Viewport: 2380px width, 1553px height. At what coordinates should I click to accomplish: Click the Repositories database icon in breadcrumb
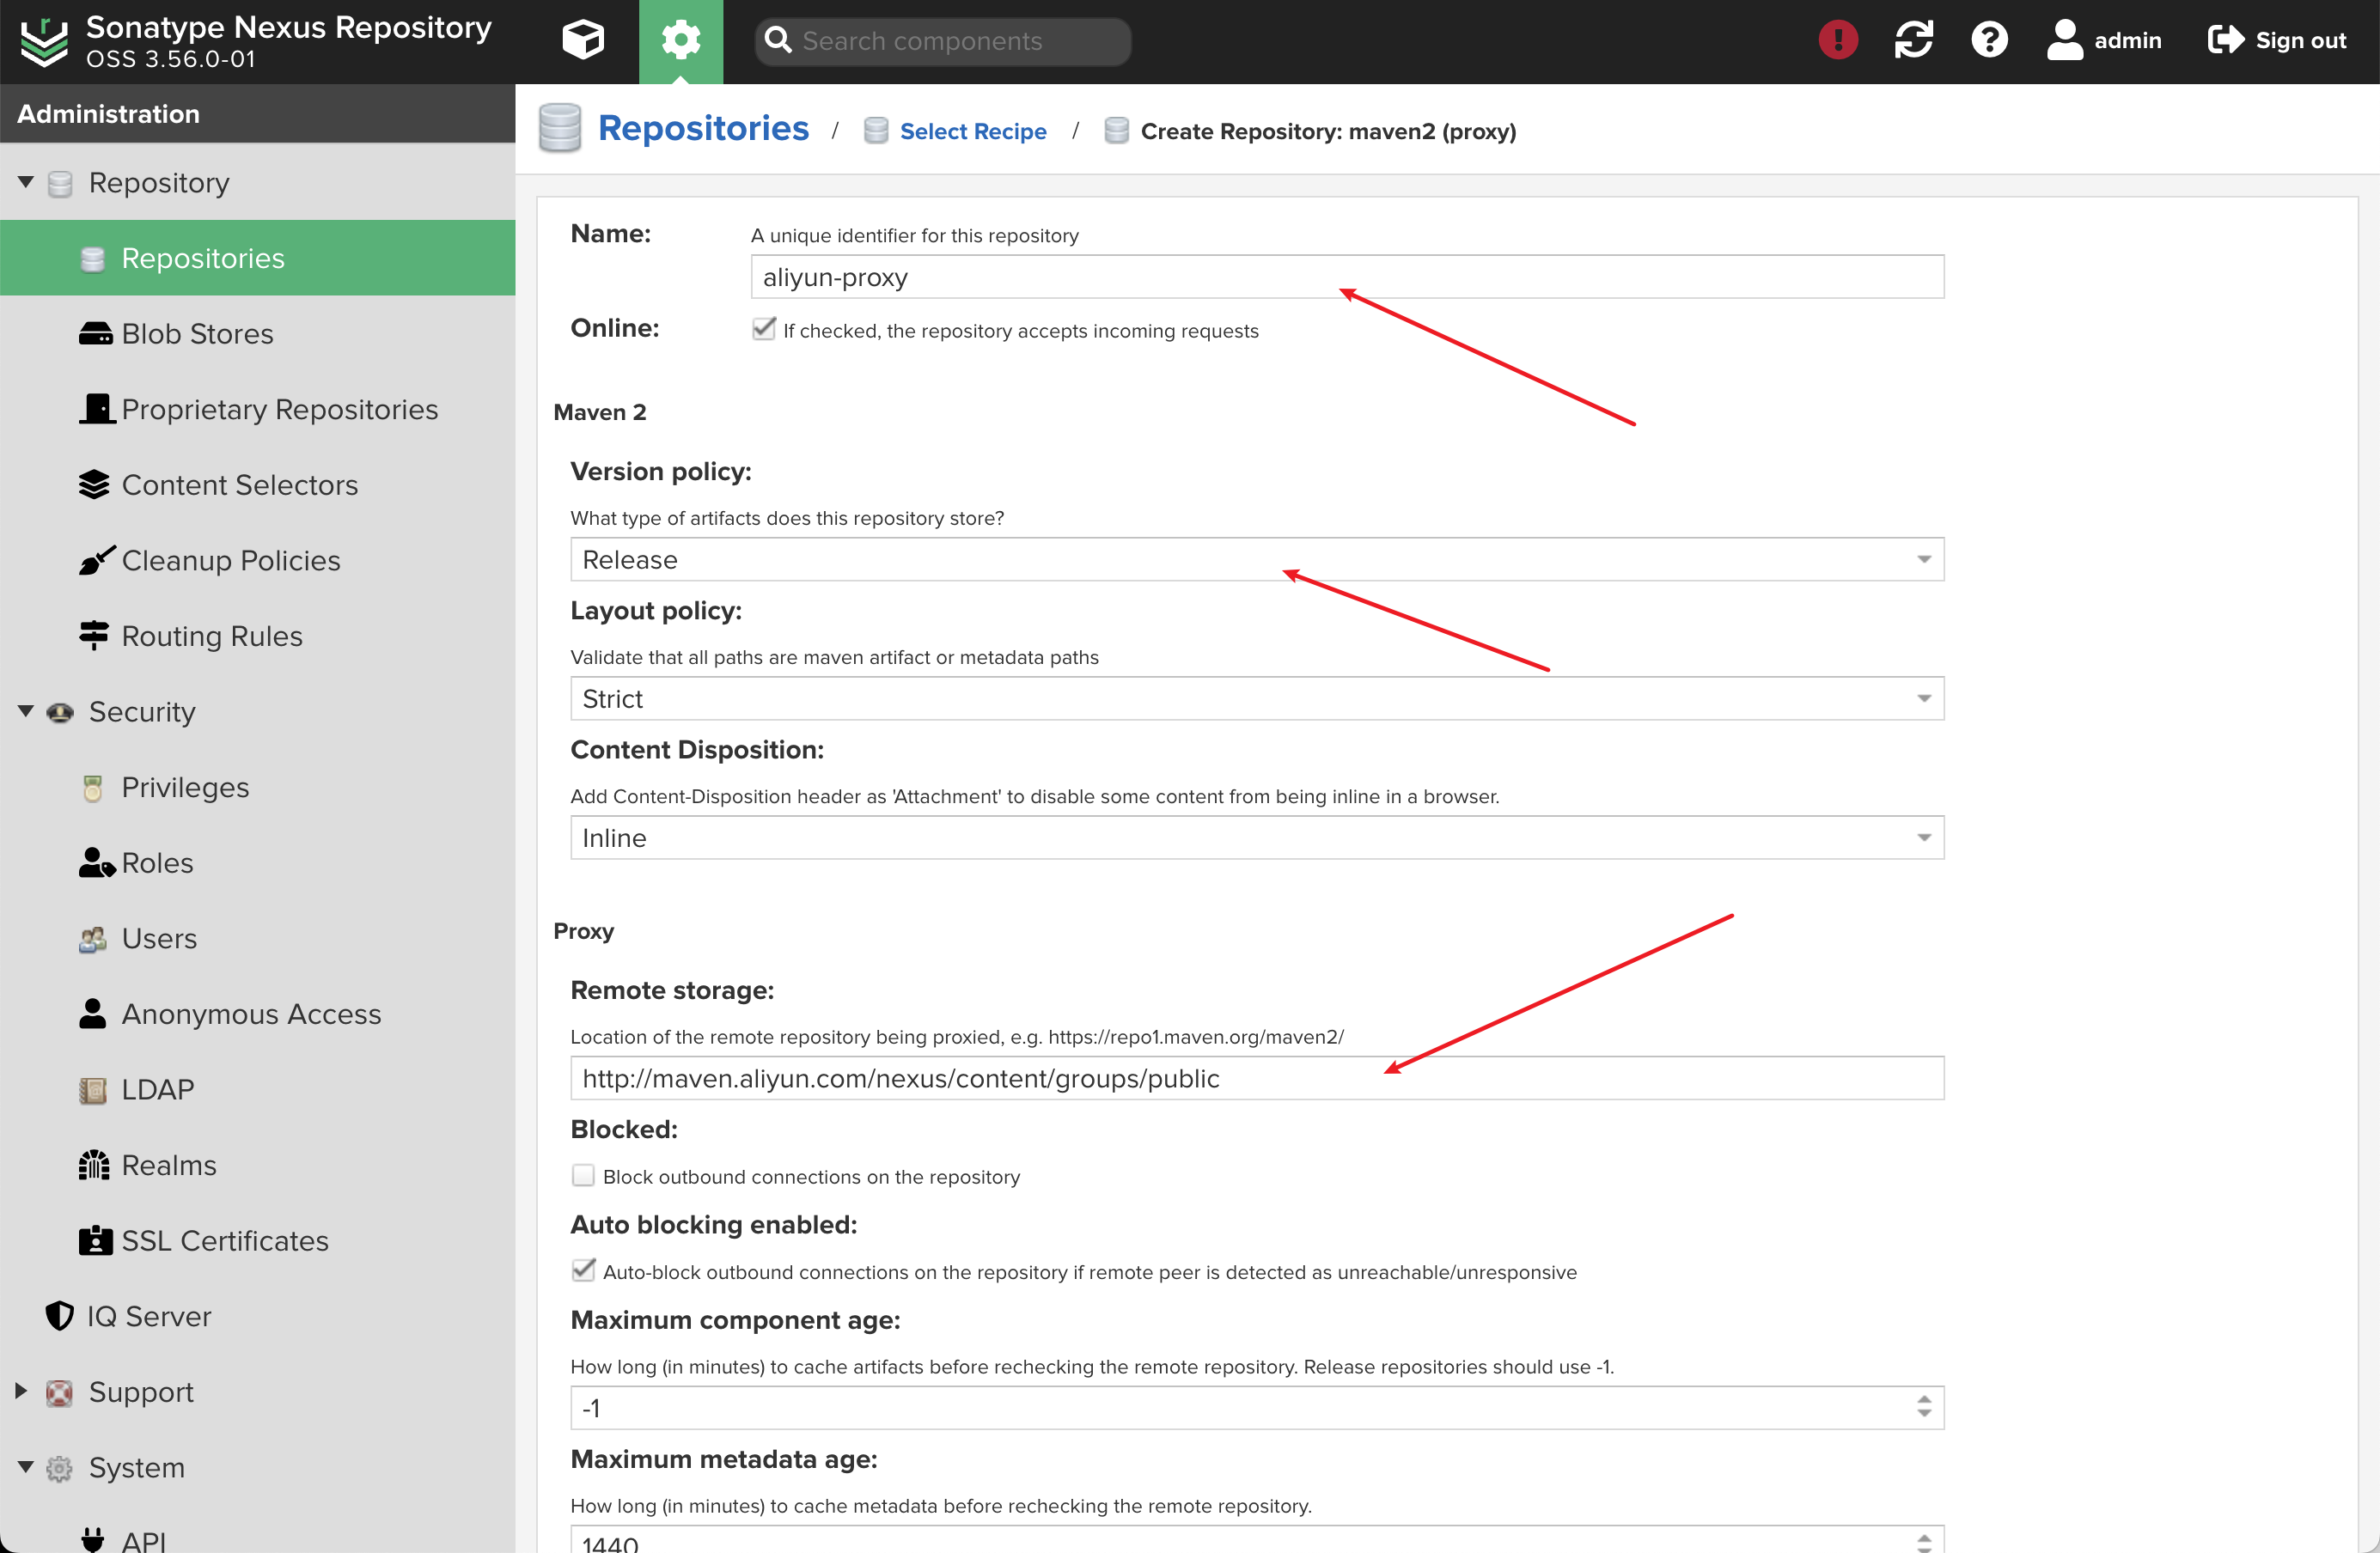[x=560, y=129]
